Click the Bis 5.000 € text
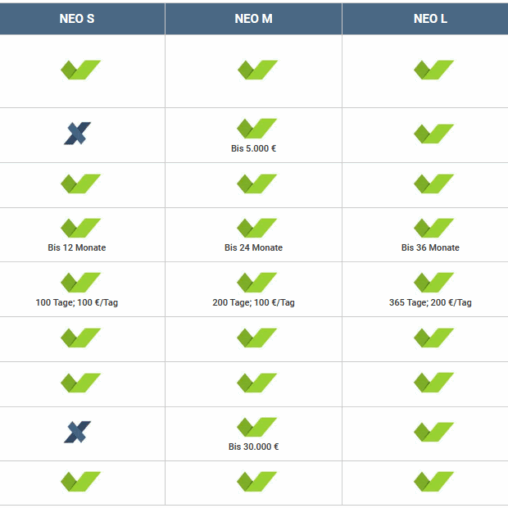 253,148
